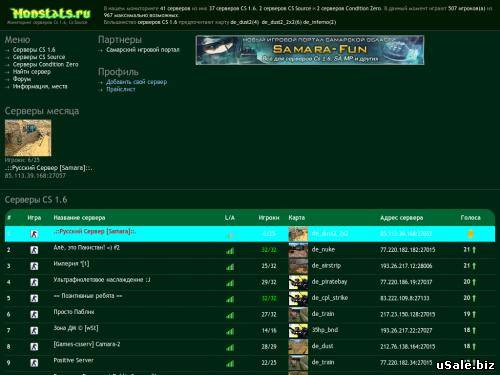Click vote arrow for de_cpl_strike server
500x375 pixels.
pyautogui.click(x=474, y=298)
